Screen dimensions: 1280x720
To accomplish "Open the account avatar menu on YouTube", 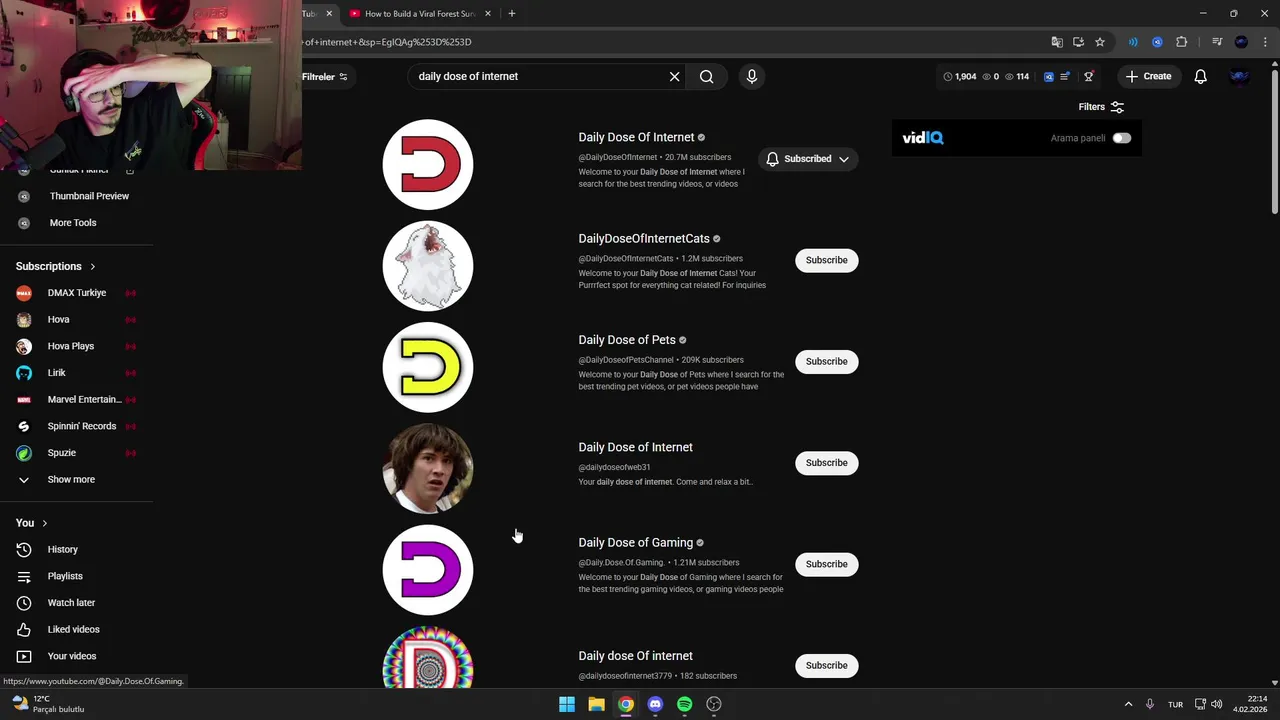I will (x=1239, y=76).
